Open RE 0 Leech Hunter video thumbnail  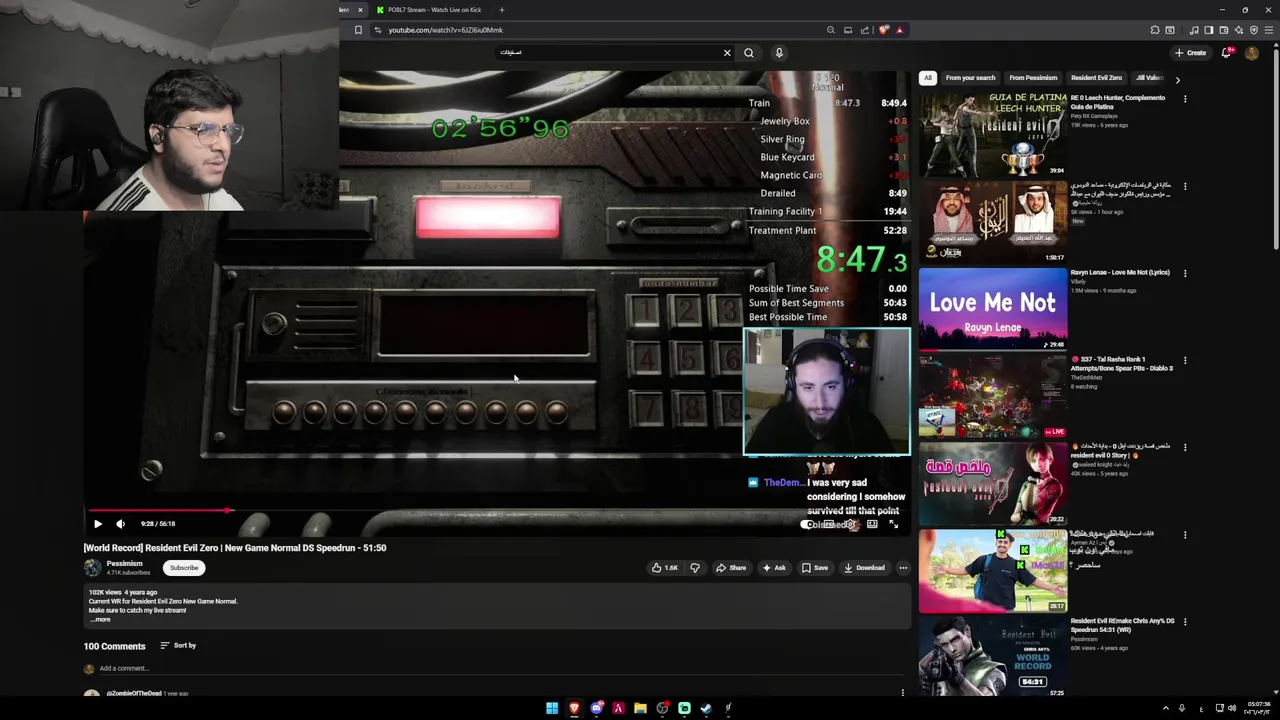(993, 135)
